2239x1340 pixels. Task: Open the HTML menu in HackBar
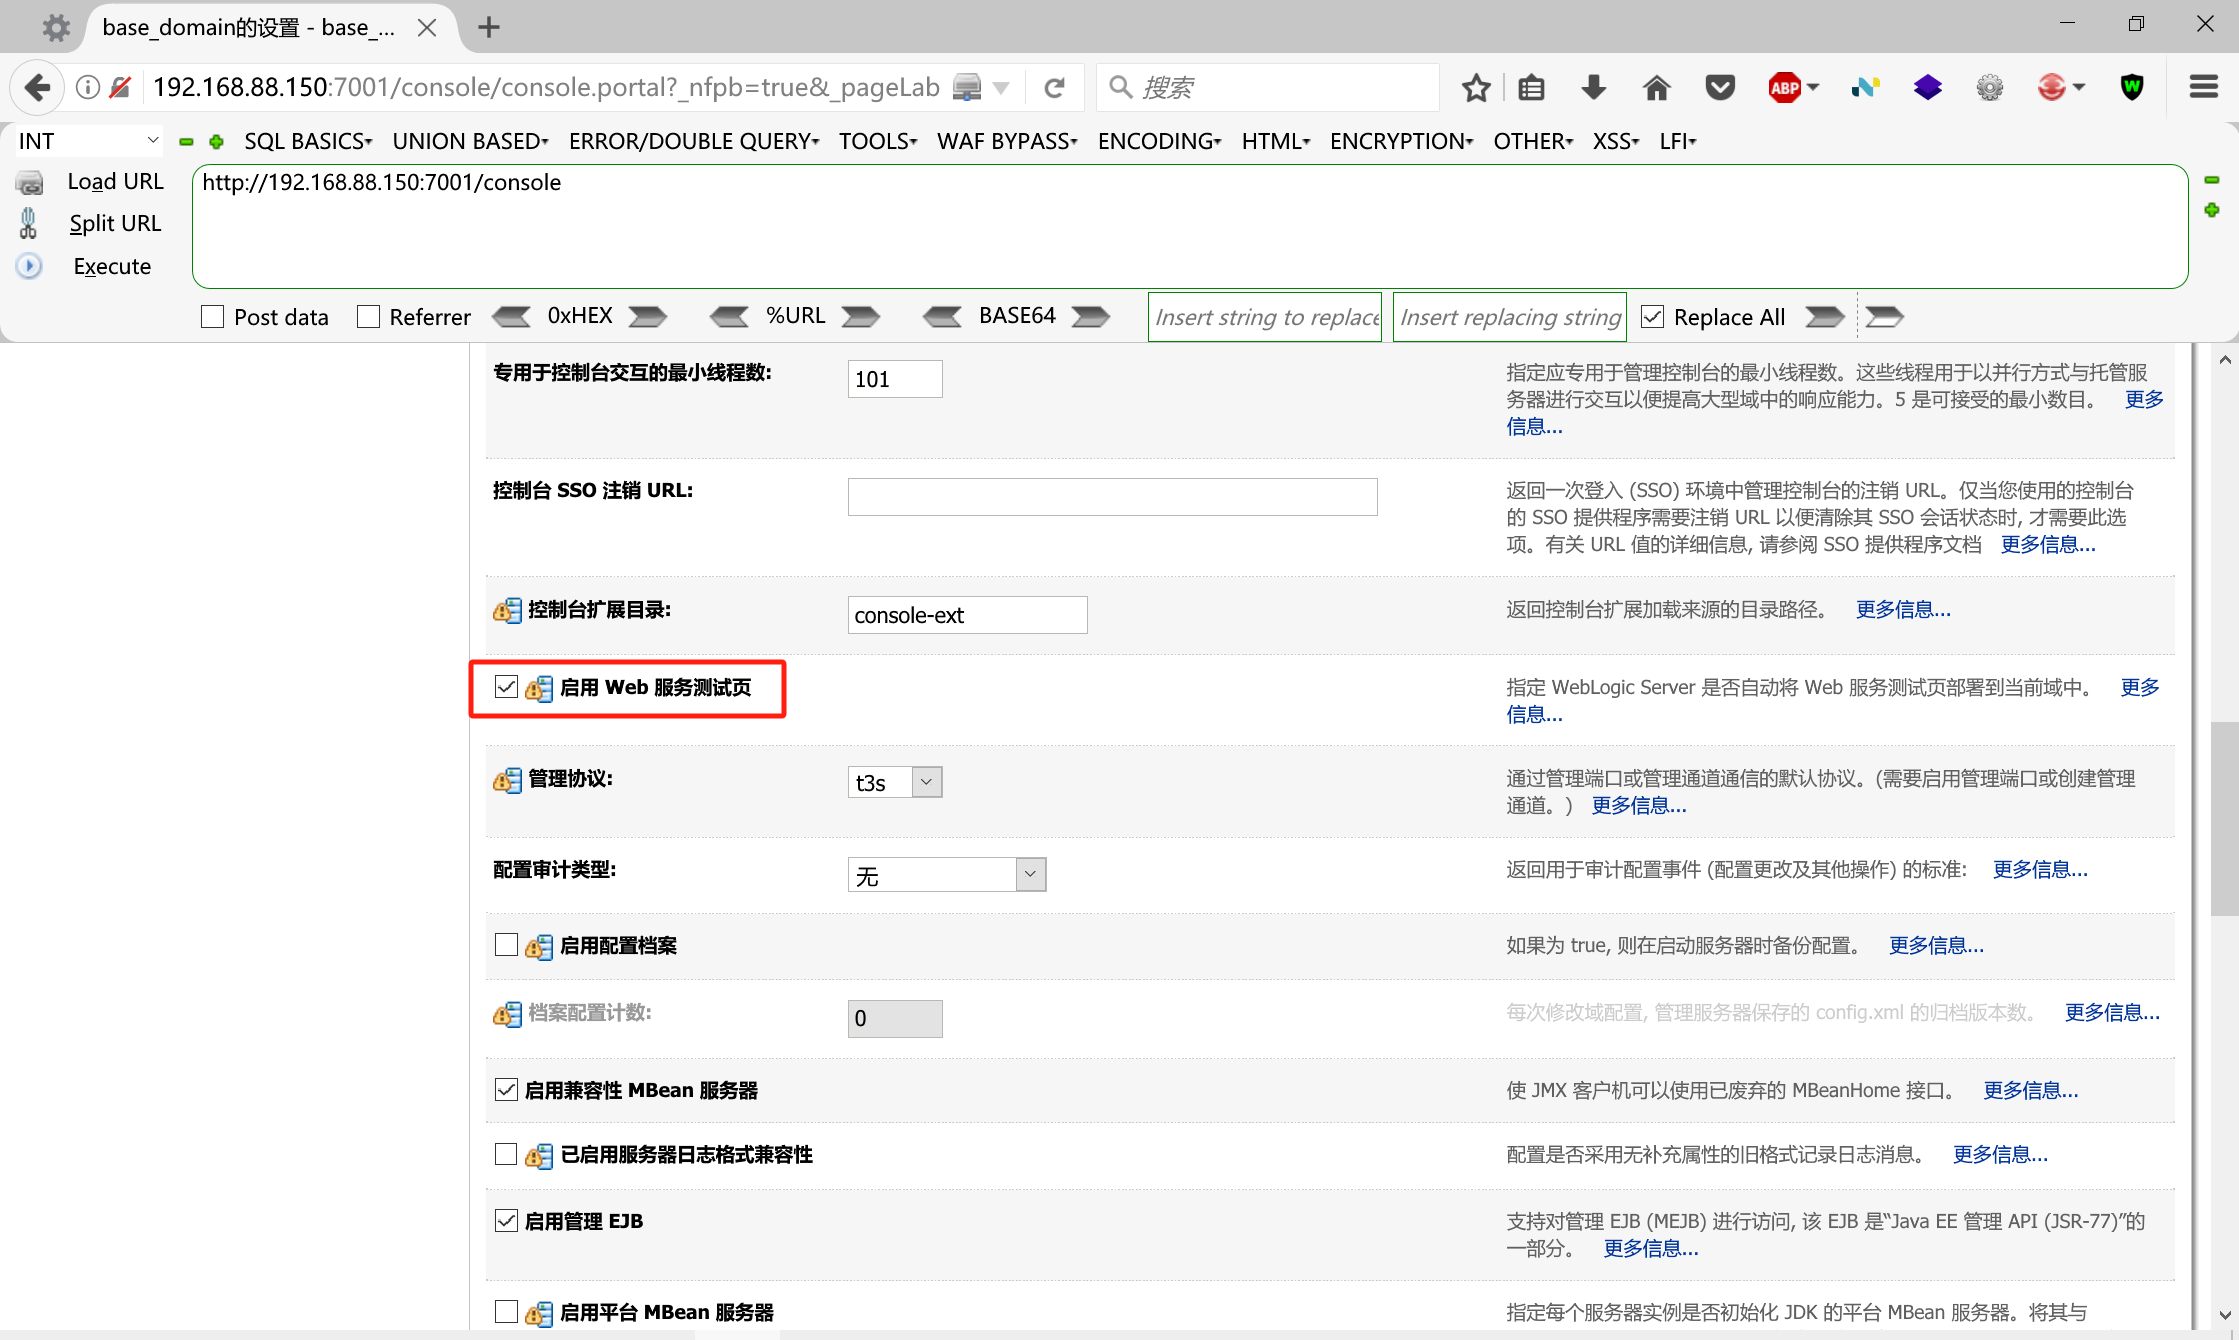[1275, 141]
